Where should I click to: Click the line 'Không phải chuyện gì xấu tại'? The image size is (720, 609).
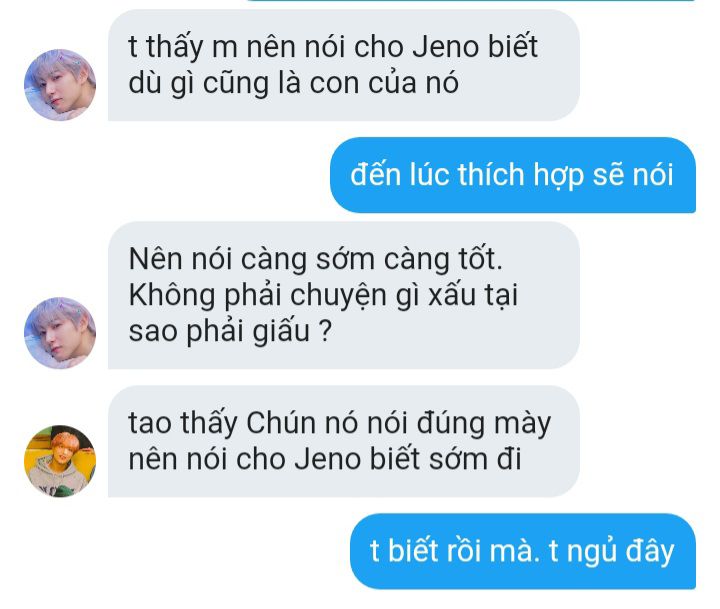point(323,295)
